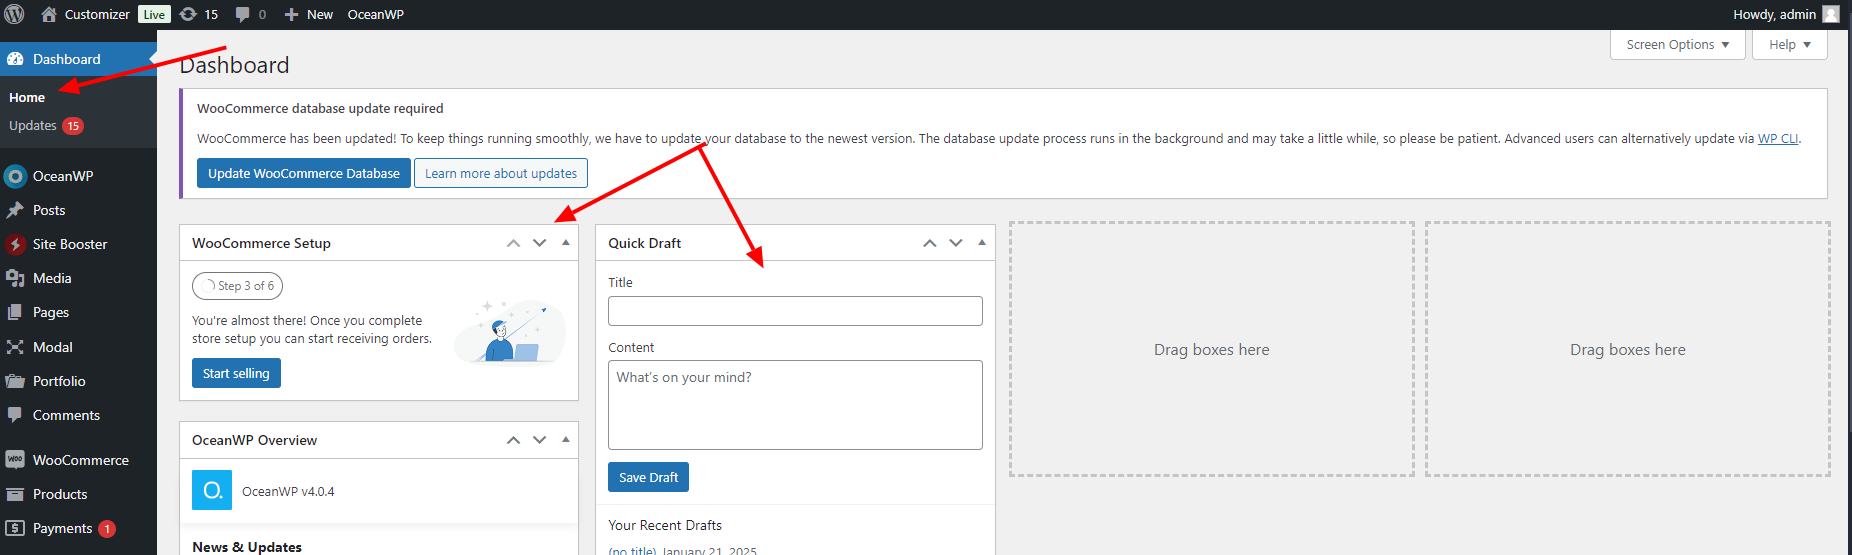Collapse the Quick Draft panel
Image resolution: width=1852 pixels, height=555 pixels.
(x=982, y=242)
